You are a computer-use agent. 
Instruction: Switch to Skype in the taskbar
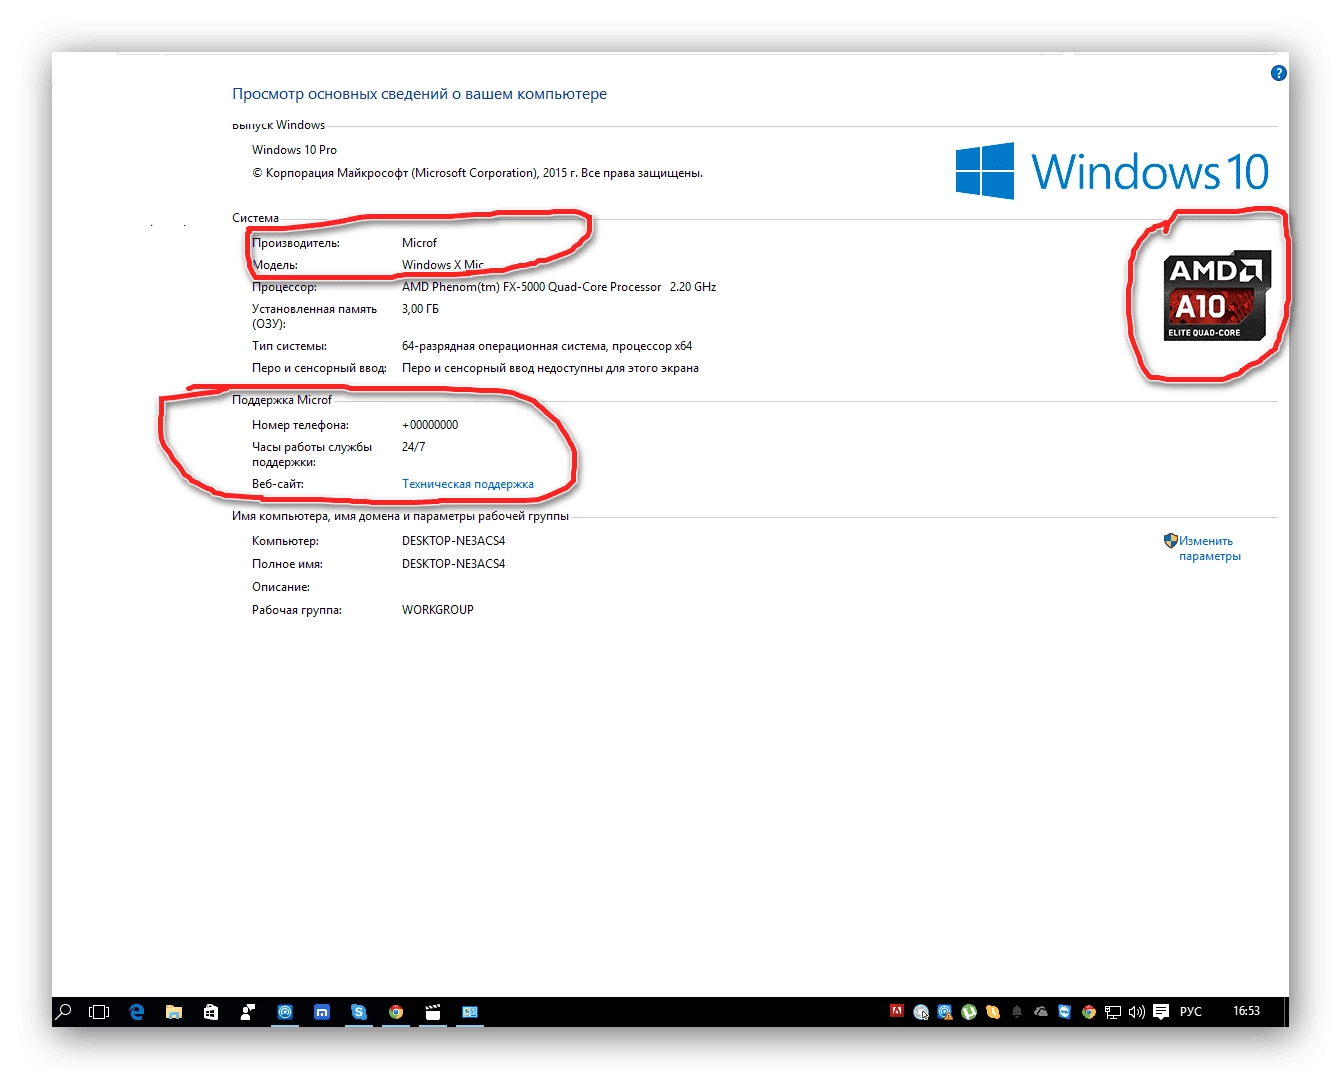pos(359,1012)
